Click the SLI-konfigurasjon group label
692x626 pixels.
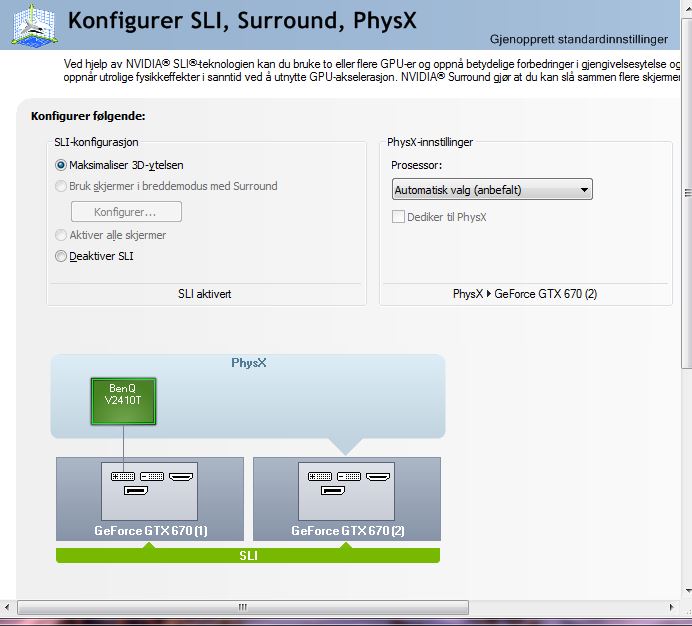[96, 142]
